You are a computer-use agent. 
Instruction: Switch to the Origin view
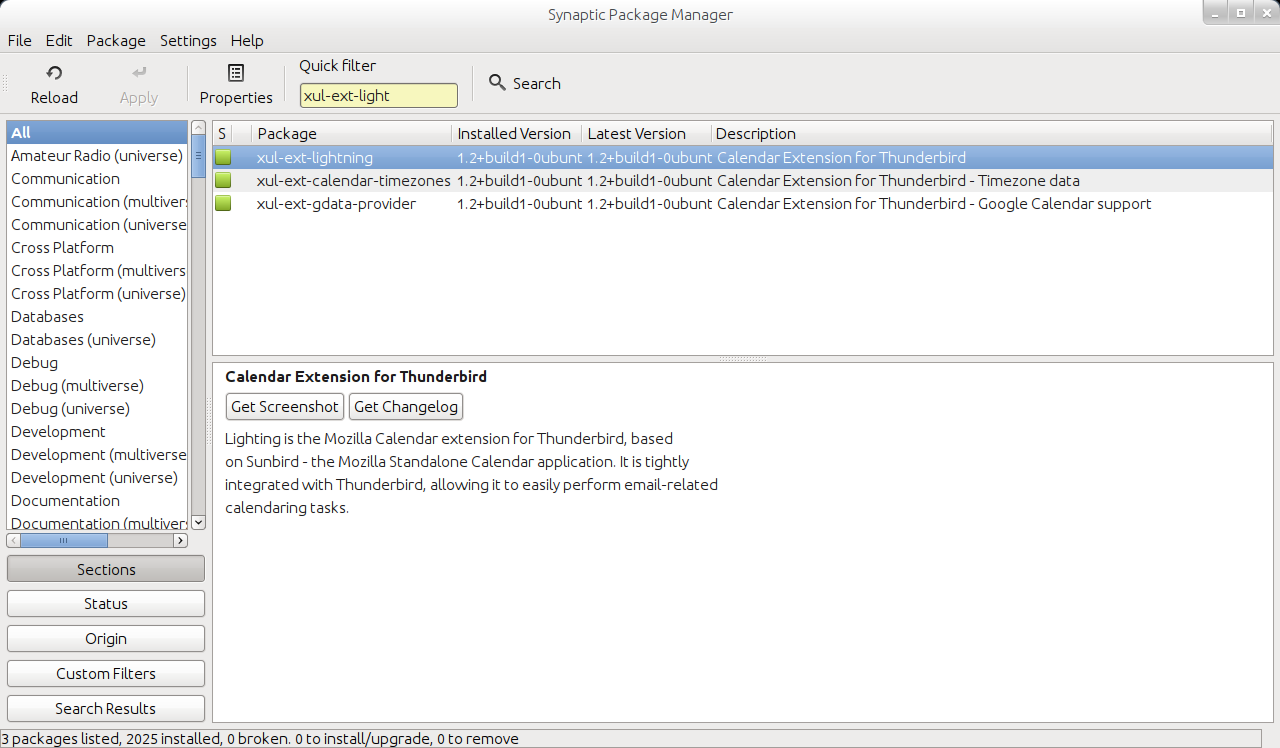click(x=106, y=639)
